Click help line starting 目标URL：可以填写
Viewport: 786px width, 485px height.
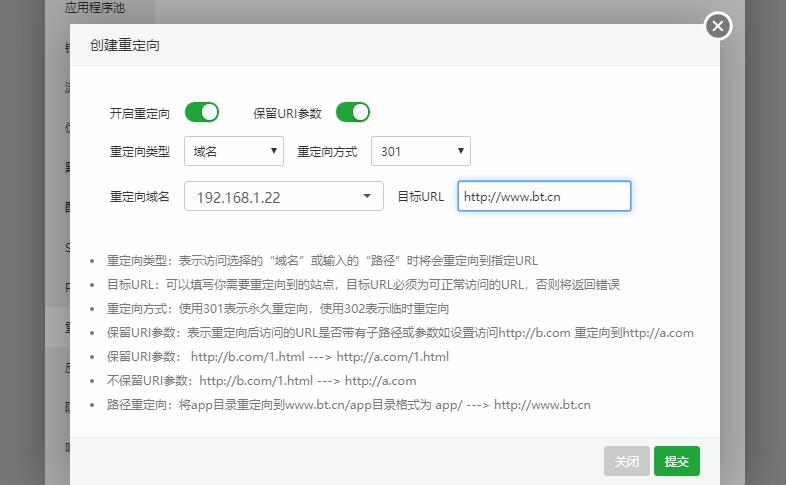pos(363,285)
